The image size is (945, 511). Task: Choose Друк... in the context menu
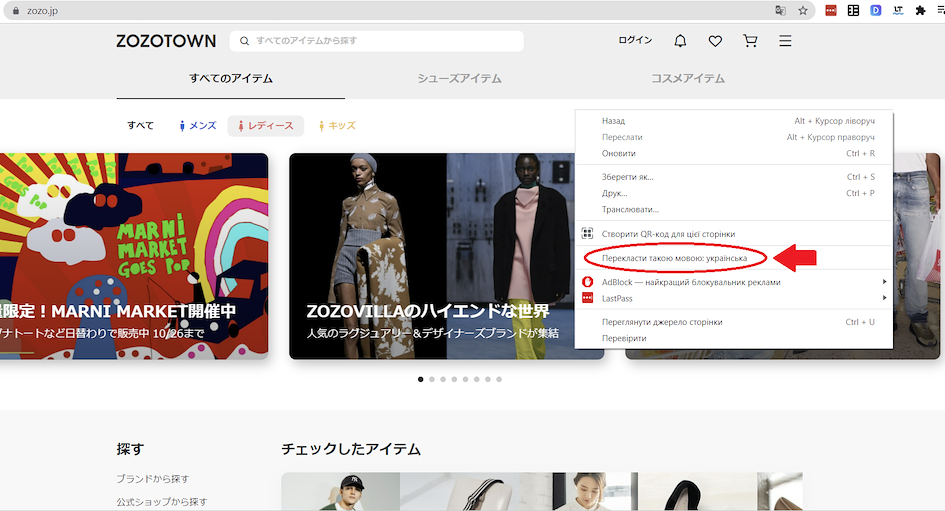tap(733, 193)
